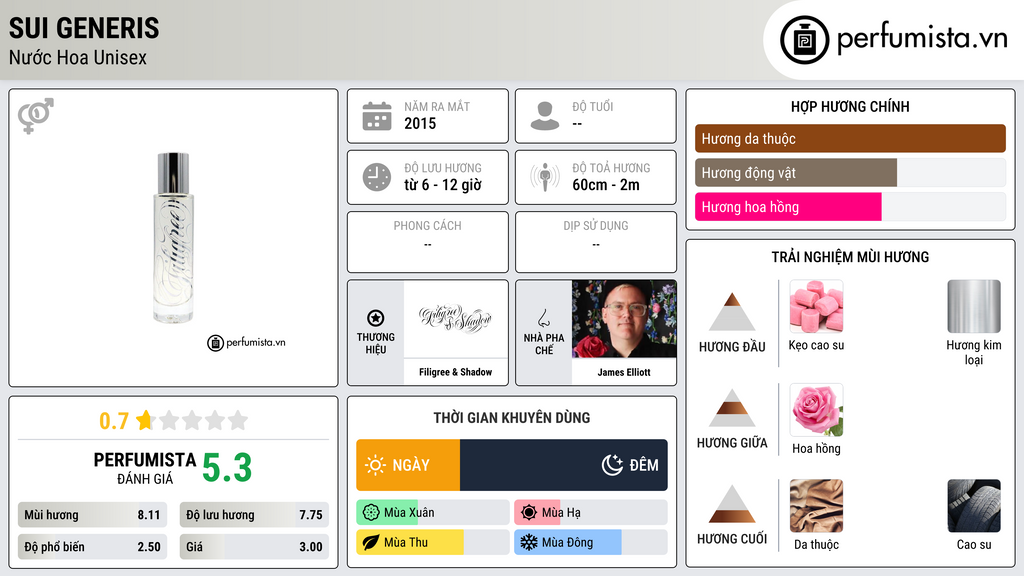
Task: Click the Độ lưu hương 7.75 score bar
Action: click(x=254, y=515)
